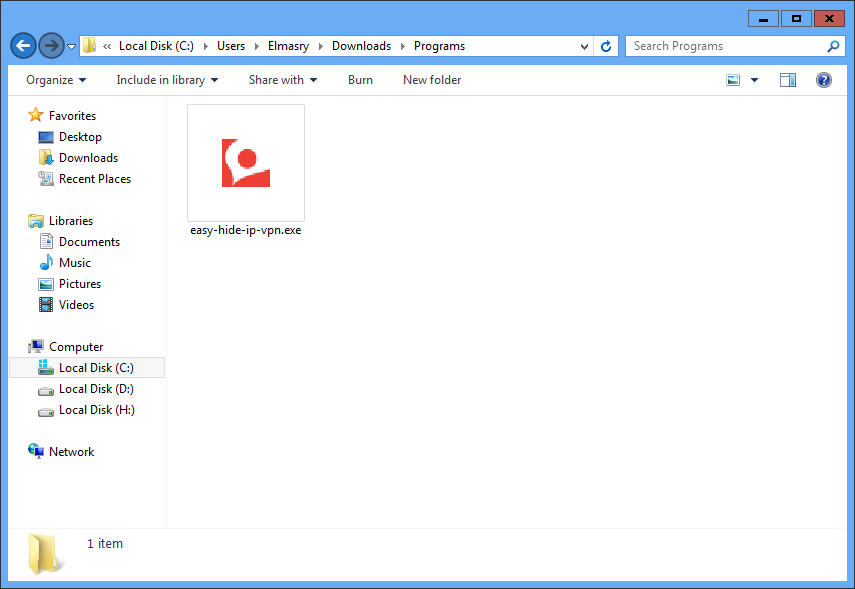Click the drive icon for Local Disk (H:)
Viewport: 855px width, 589px height.
pyautogui.click(x=46, y=412)
